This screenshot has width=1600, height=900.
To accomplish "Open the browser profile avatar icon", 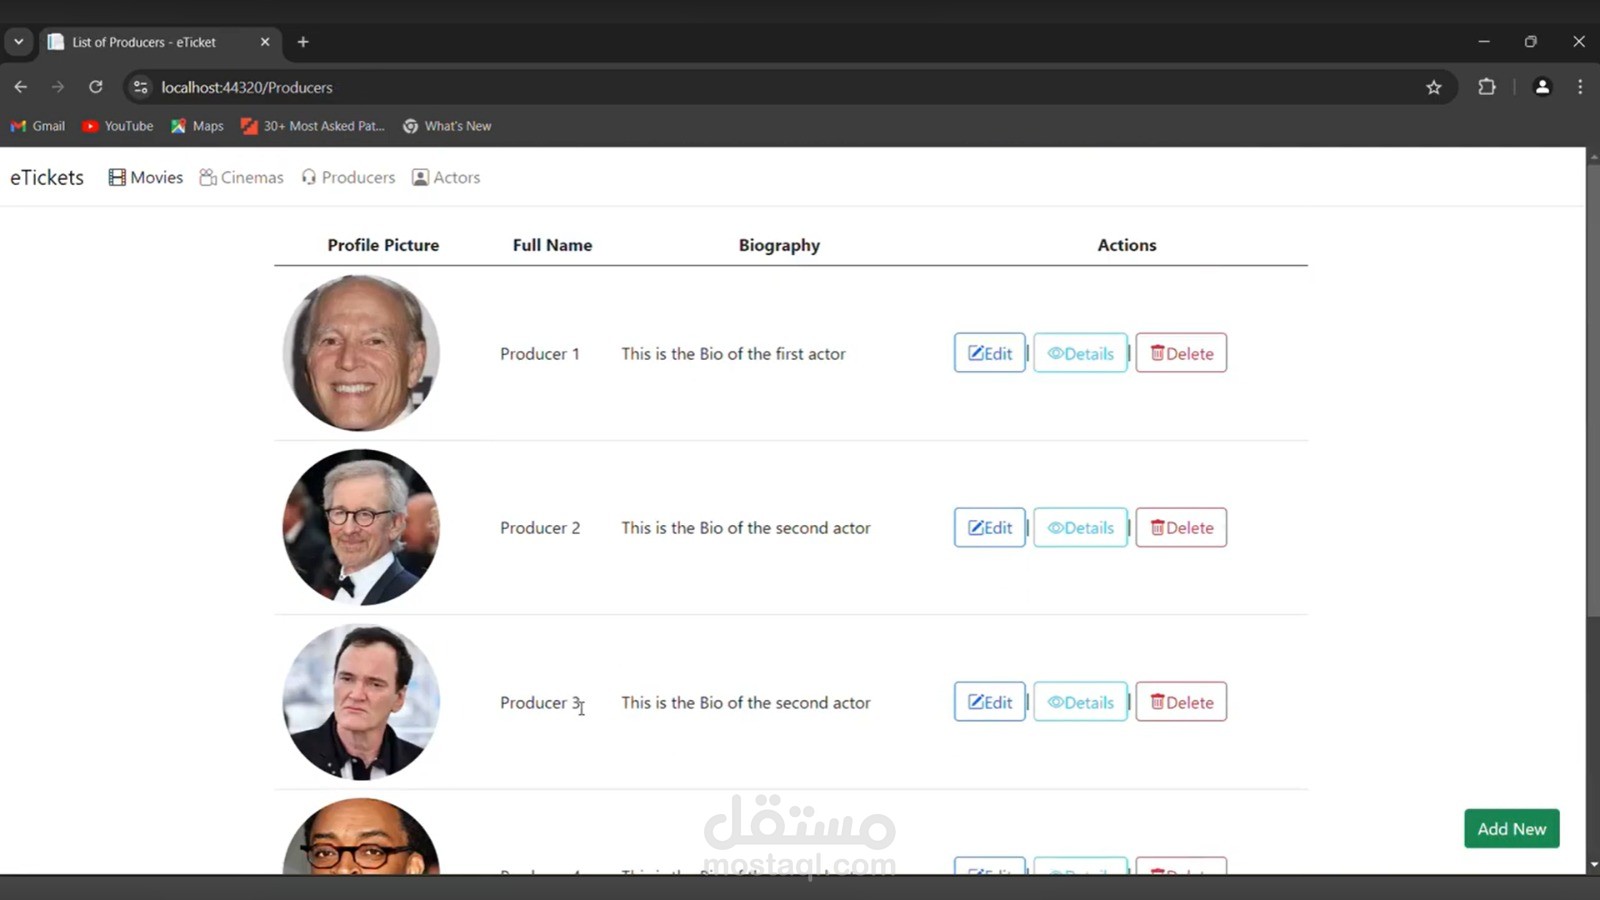I will (x=1542, y=87).
